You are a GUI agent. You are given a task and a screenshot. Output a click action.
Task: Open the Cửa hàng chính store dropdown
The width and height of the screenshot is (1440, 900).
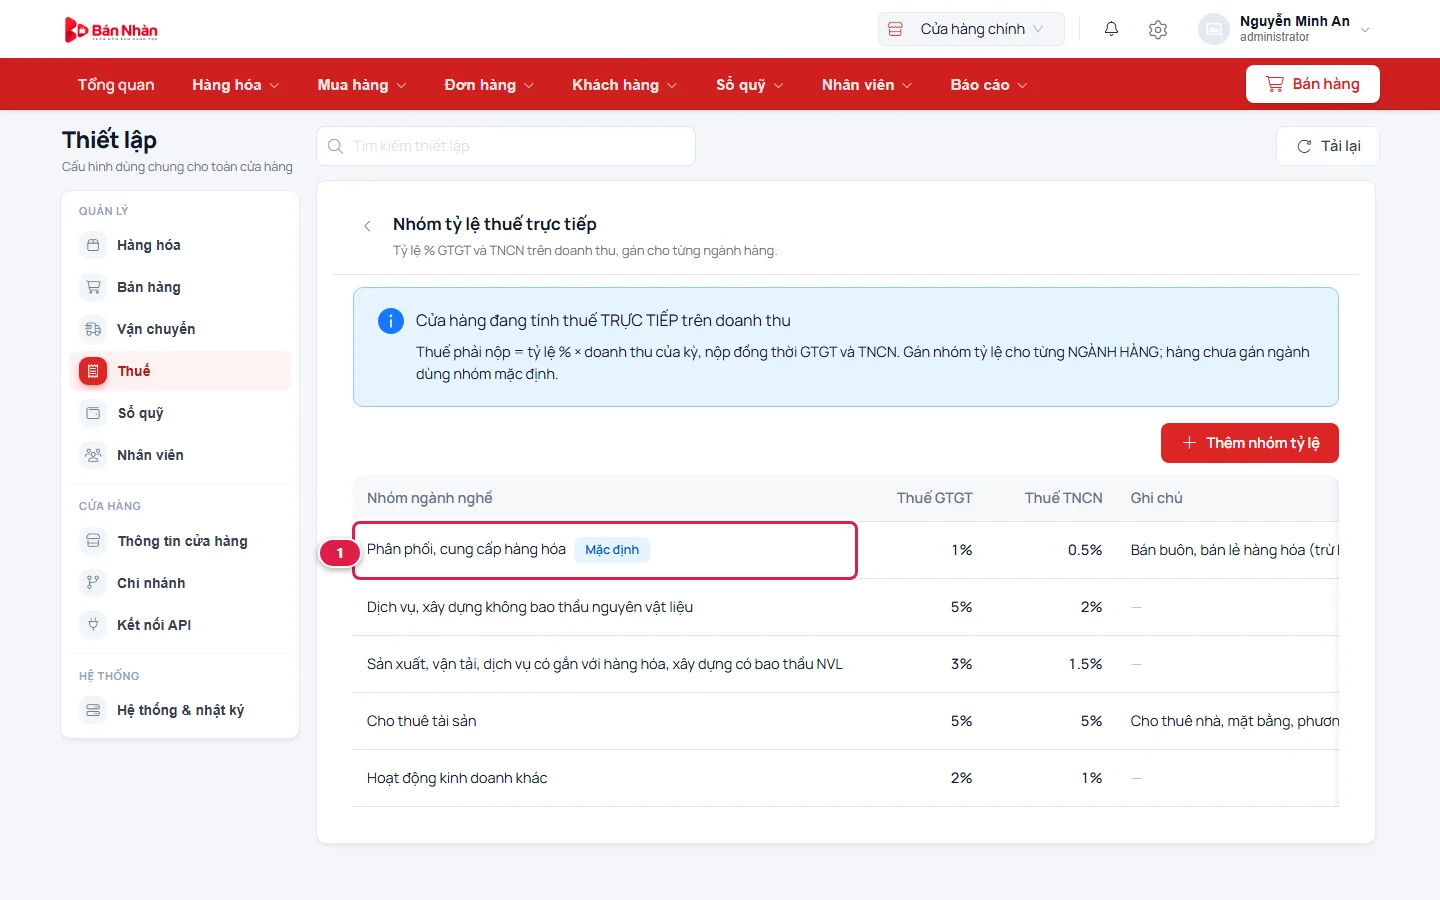click(971, 29)
